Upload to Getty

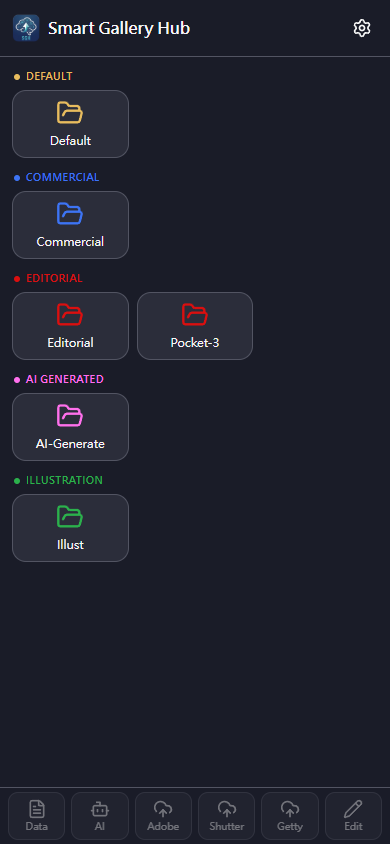pyautogui.click(x=290, y=815)
